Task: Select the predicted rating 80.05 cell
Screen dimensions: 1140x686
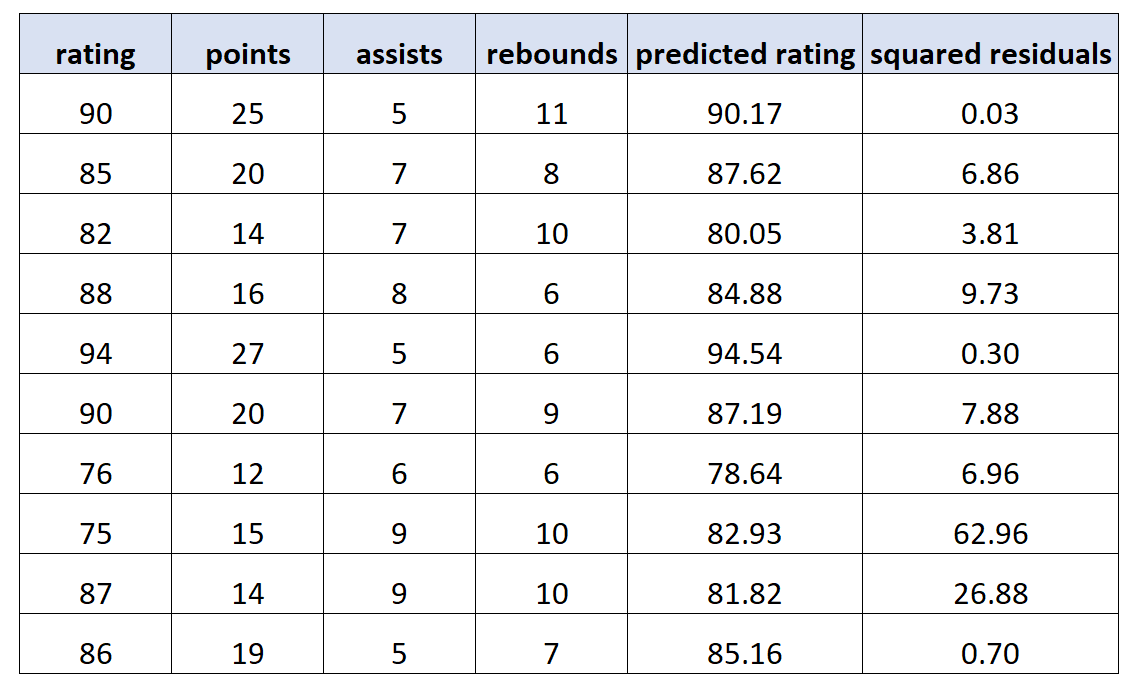Action: (745, 234)
